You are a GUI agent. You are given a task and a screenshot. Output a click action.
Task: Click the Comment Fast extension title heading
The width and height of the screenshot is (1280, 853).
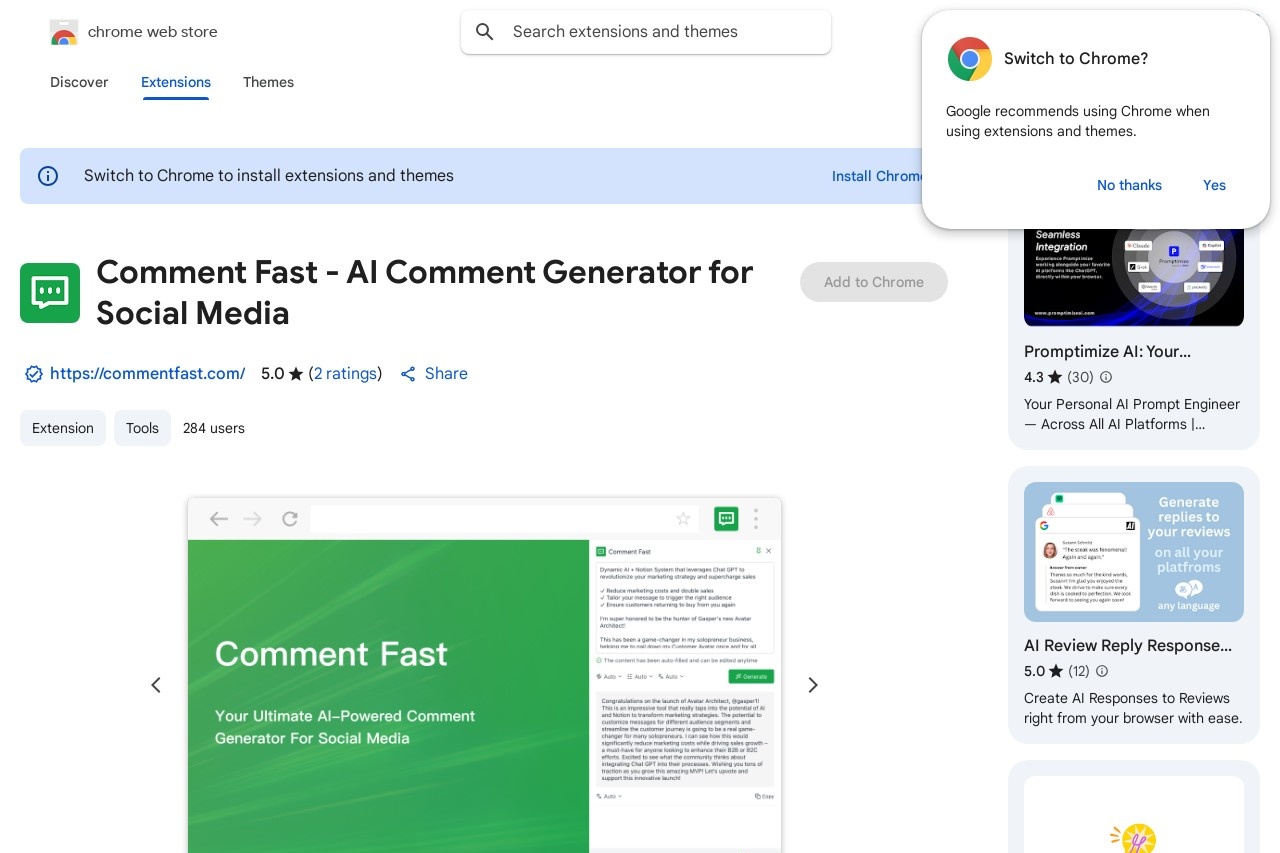(425, 292)
